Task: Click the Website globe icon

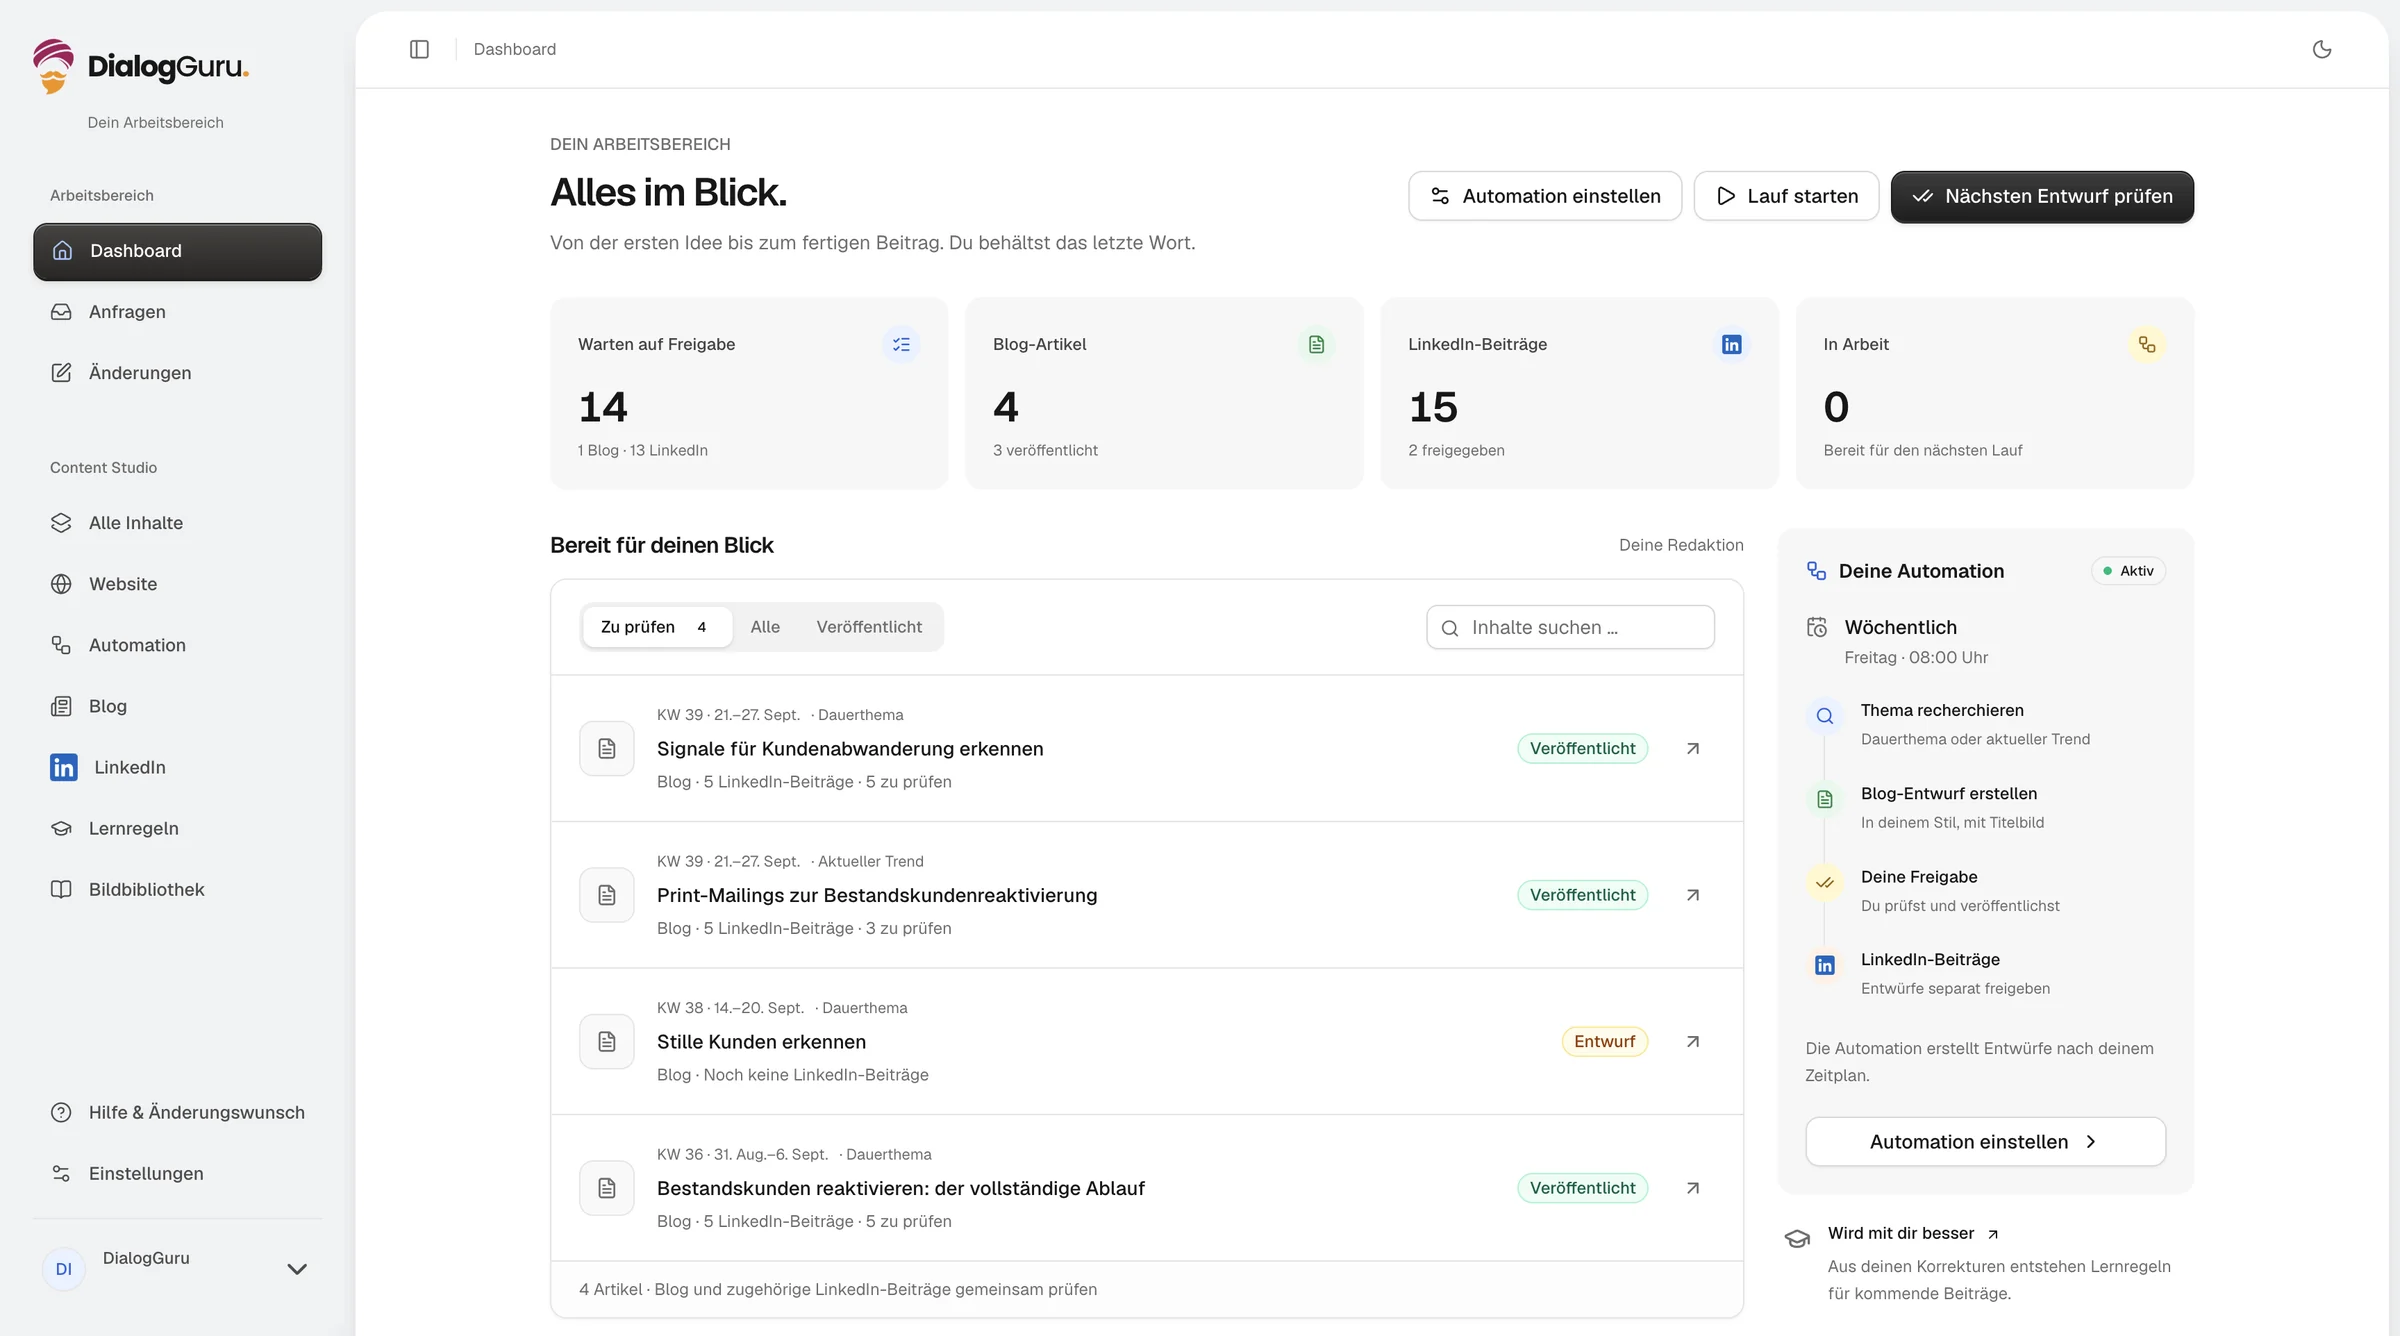Action: pyautogui.click(x=61, y=584)
